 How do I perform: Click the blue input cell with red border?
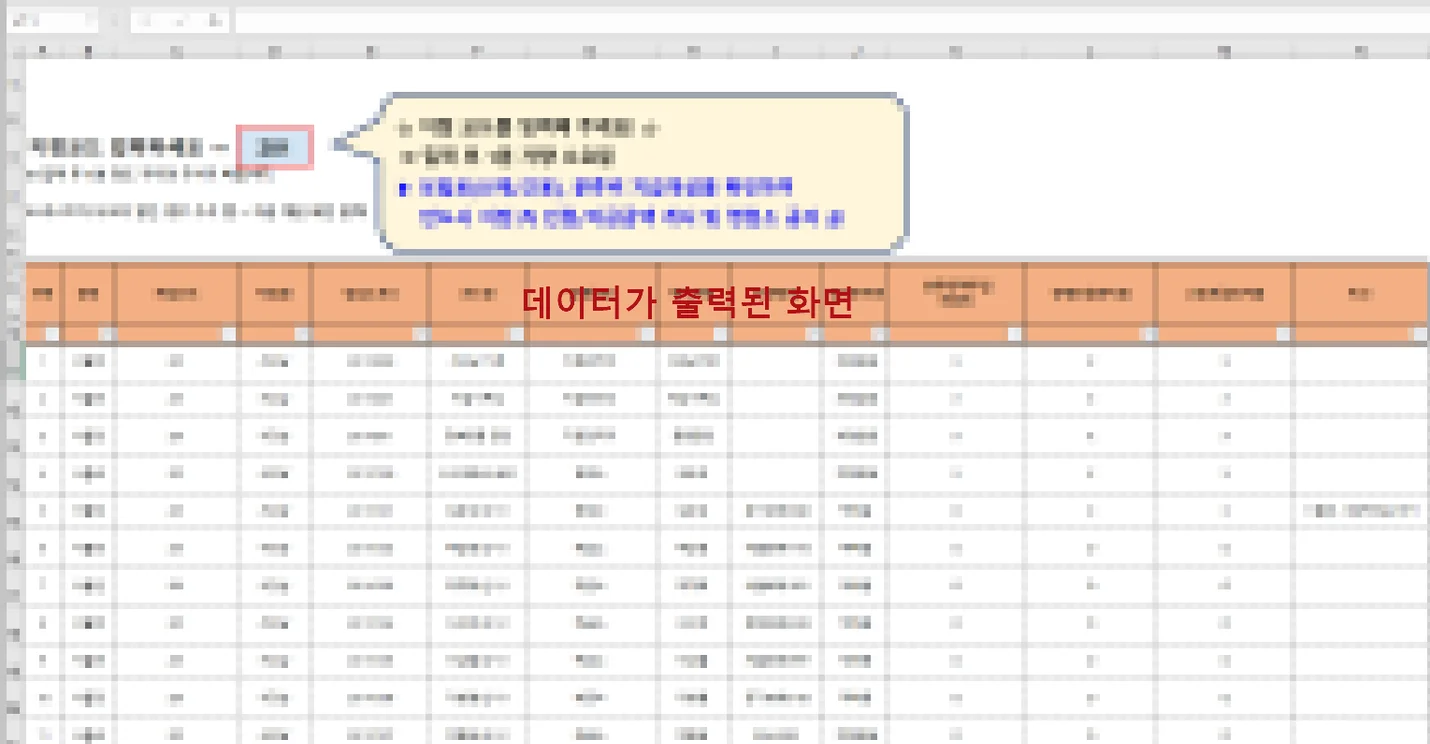[x=275, y=147]
